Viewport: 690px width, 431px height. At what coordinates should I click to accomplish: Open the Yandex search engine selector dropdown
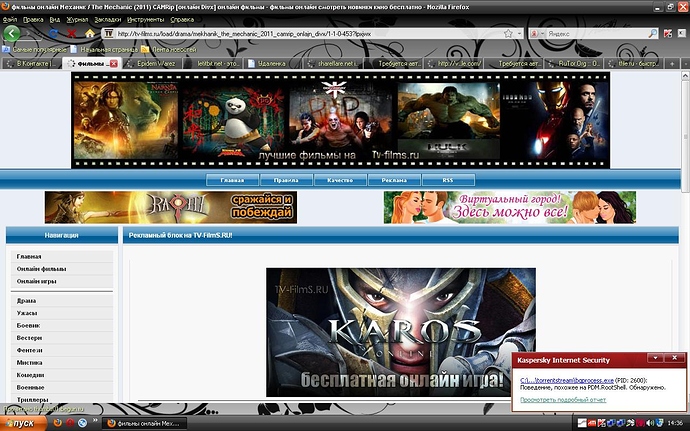pos(537,33)
